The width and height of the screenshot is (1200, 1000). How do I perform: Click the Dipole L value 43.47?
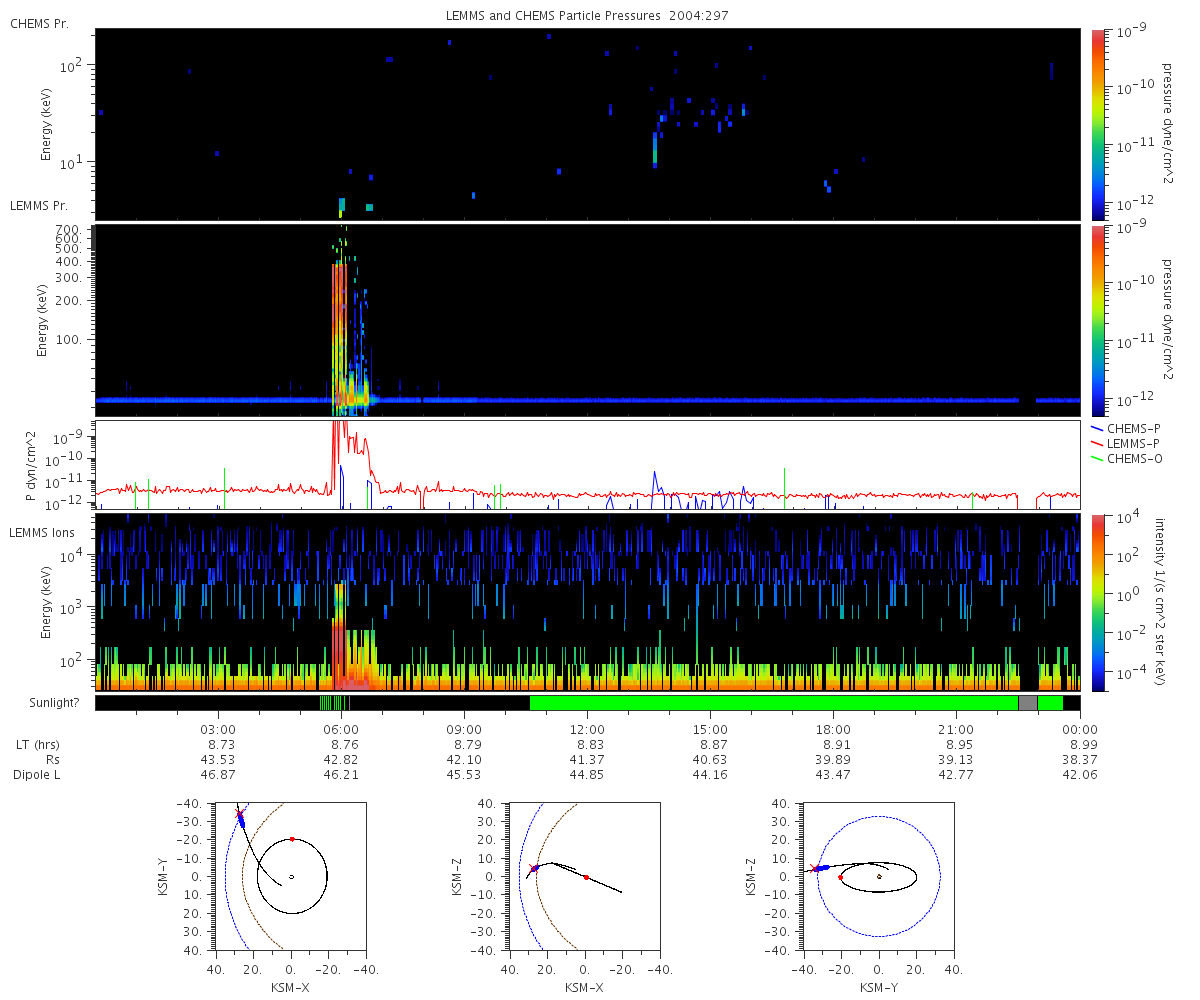tap(833, 775)
